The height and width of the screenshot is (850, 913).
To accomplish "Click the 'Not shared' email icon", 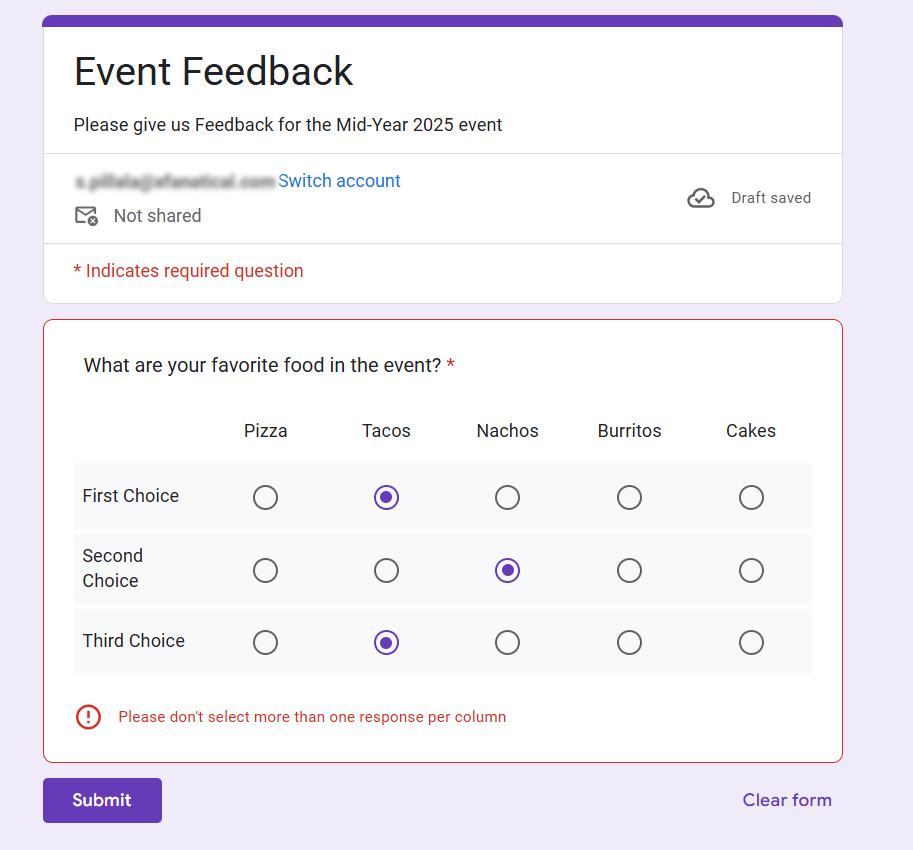I will click(86, 215).
